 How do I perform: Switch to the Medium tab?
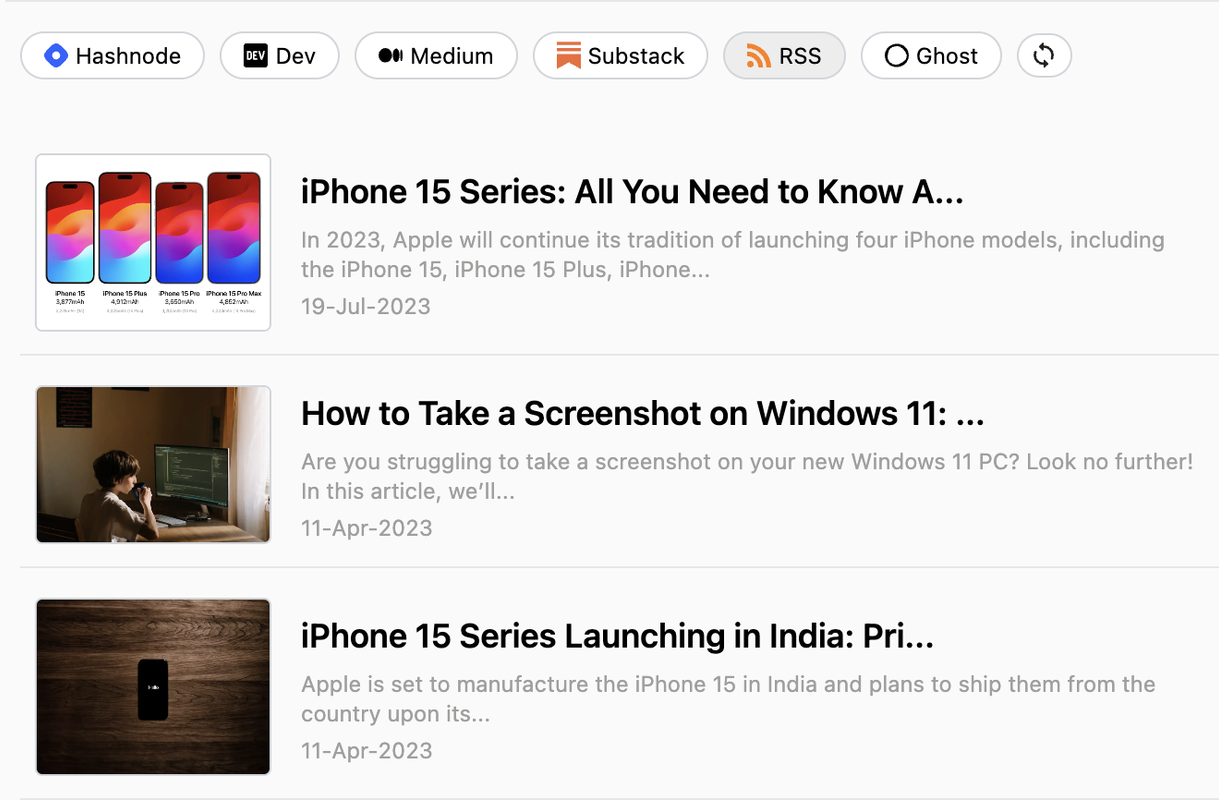click(436, 56)
